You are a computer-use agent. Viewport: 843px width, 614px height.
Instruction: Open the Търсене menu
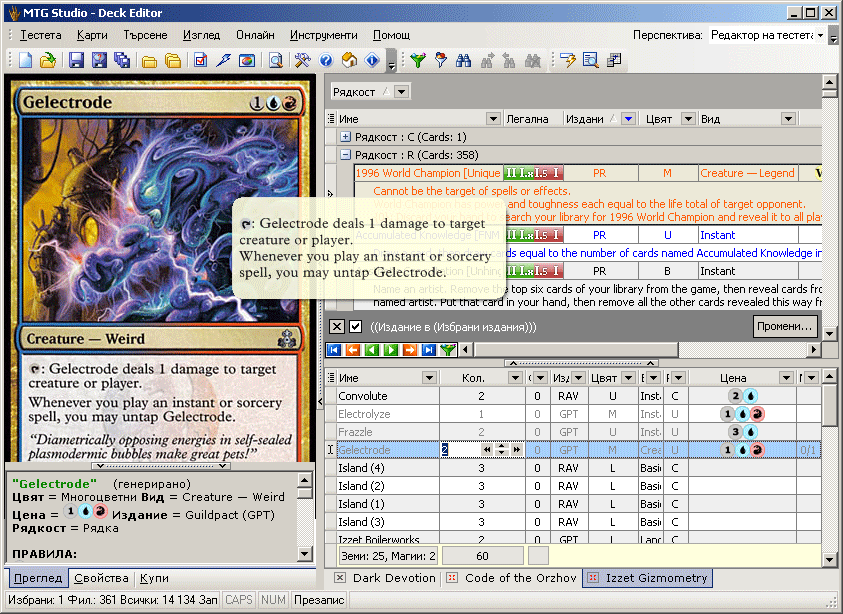[x=145, y=35]
